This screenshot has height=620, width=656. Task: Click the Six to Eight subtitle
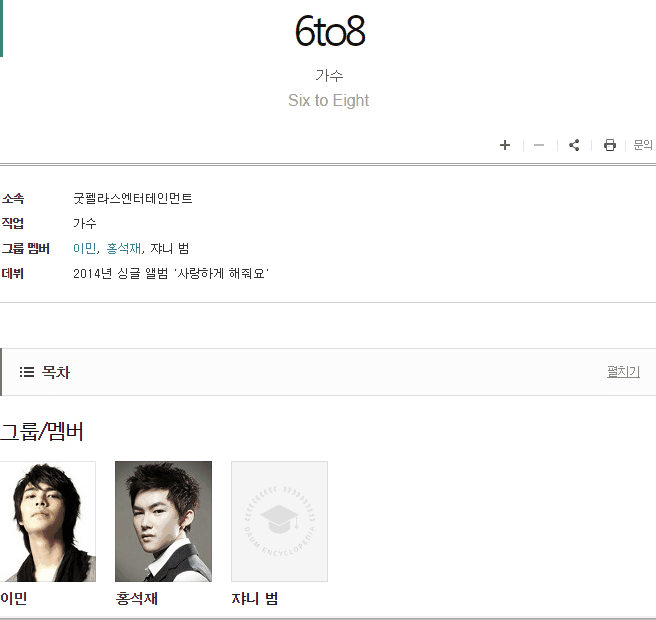pyautogui.click(x=328, y=100)
